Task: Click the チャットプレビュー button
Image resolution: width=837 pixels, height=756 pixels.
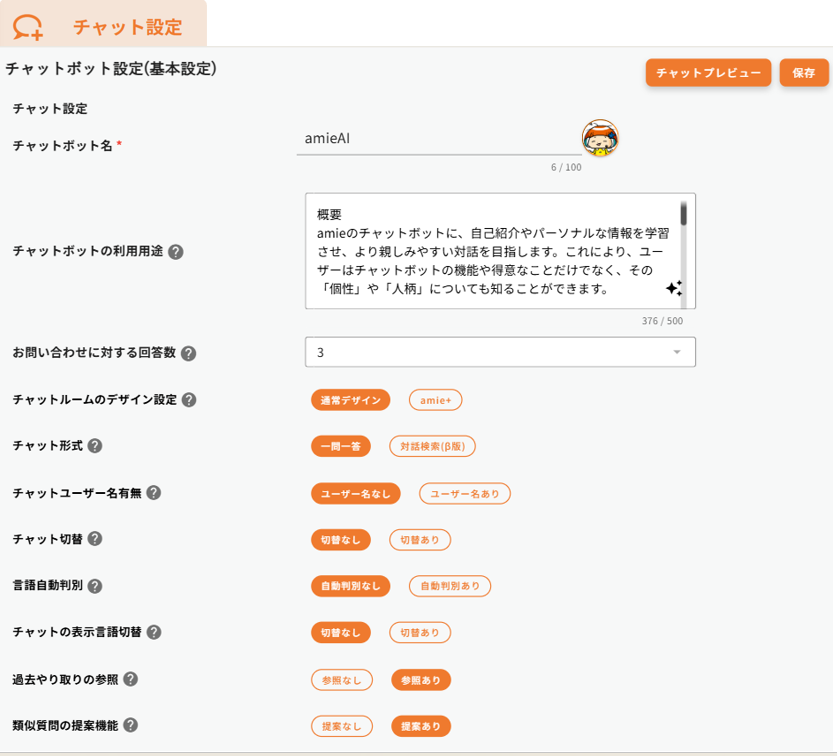Action: click(x=708, y=73)
